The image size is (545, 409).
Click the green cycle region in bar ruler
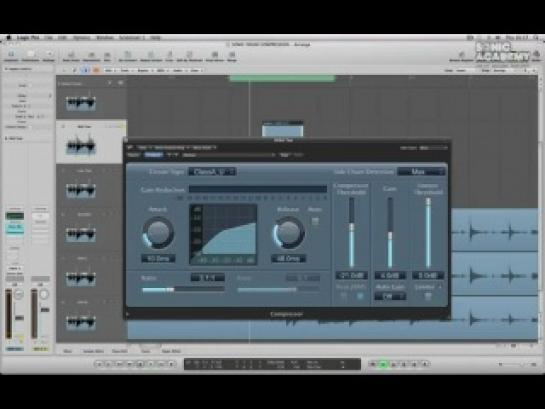tap(283, 78)
